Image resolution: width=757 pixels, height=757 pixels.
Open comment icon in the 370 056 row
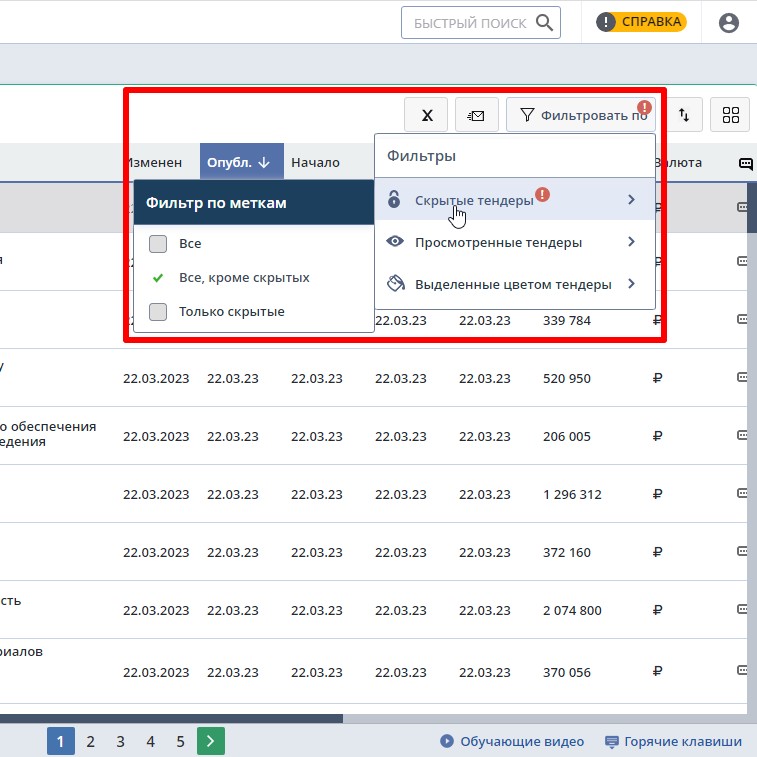(x=743, y=670)
